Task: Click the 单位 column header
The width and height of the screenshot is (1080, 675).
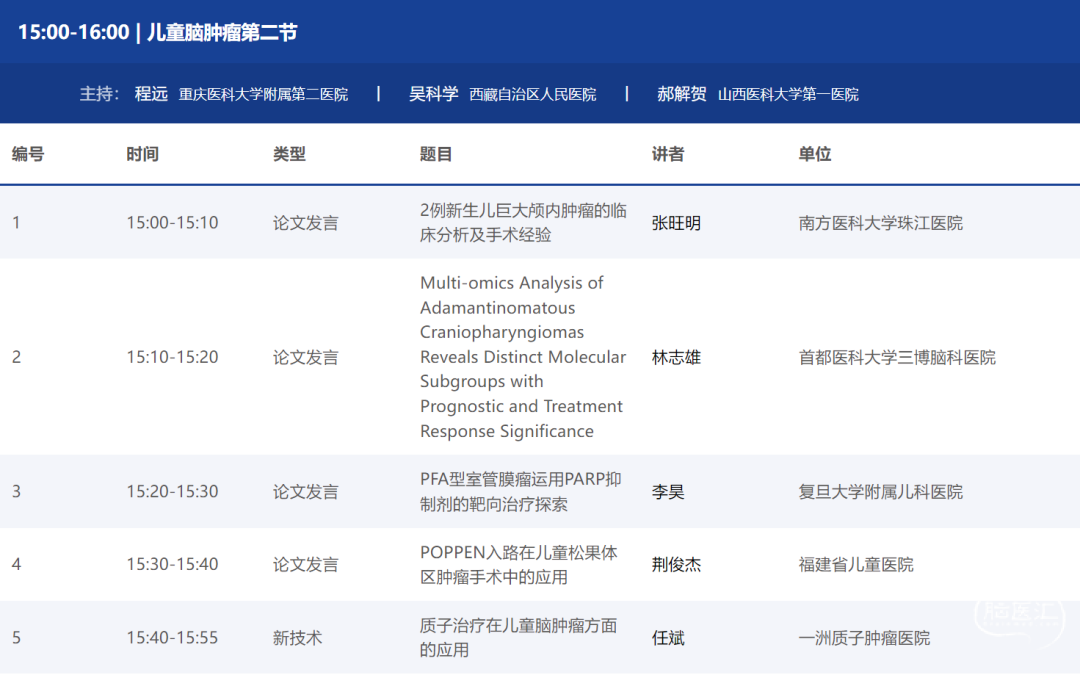Action: coord(815,154)
